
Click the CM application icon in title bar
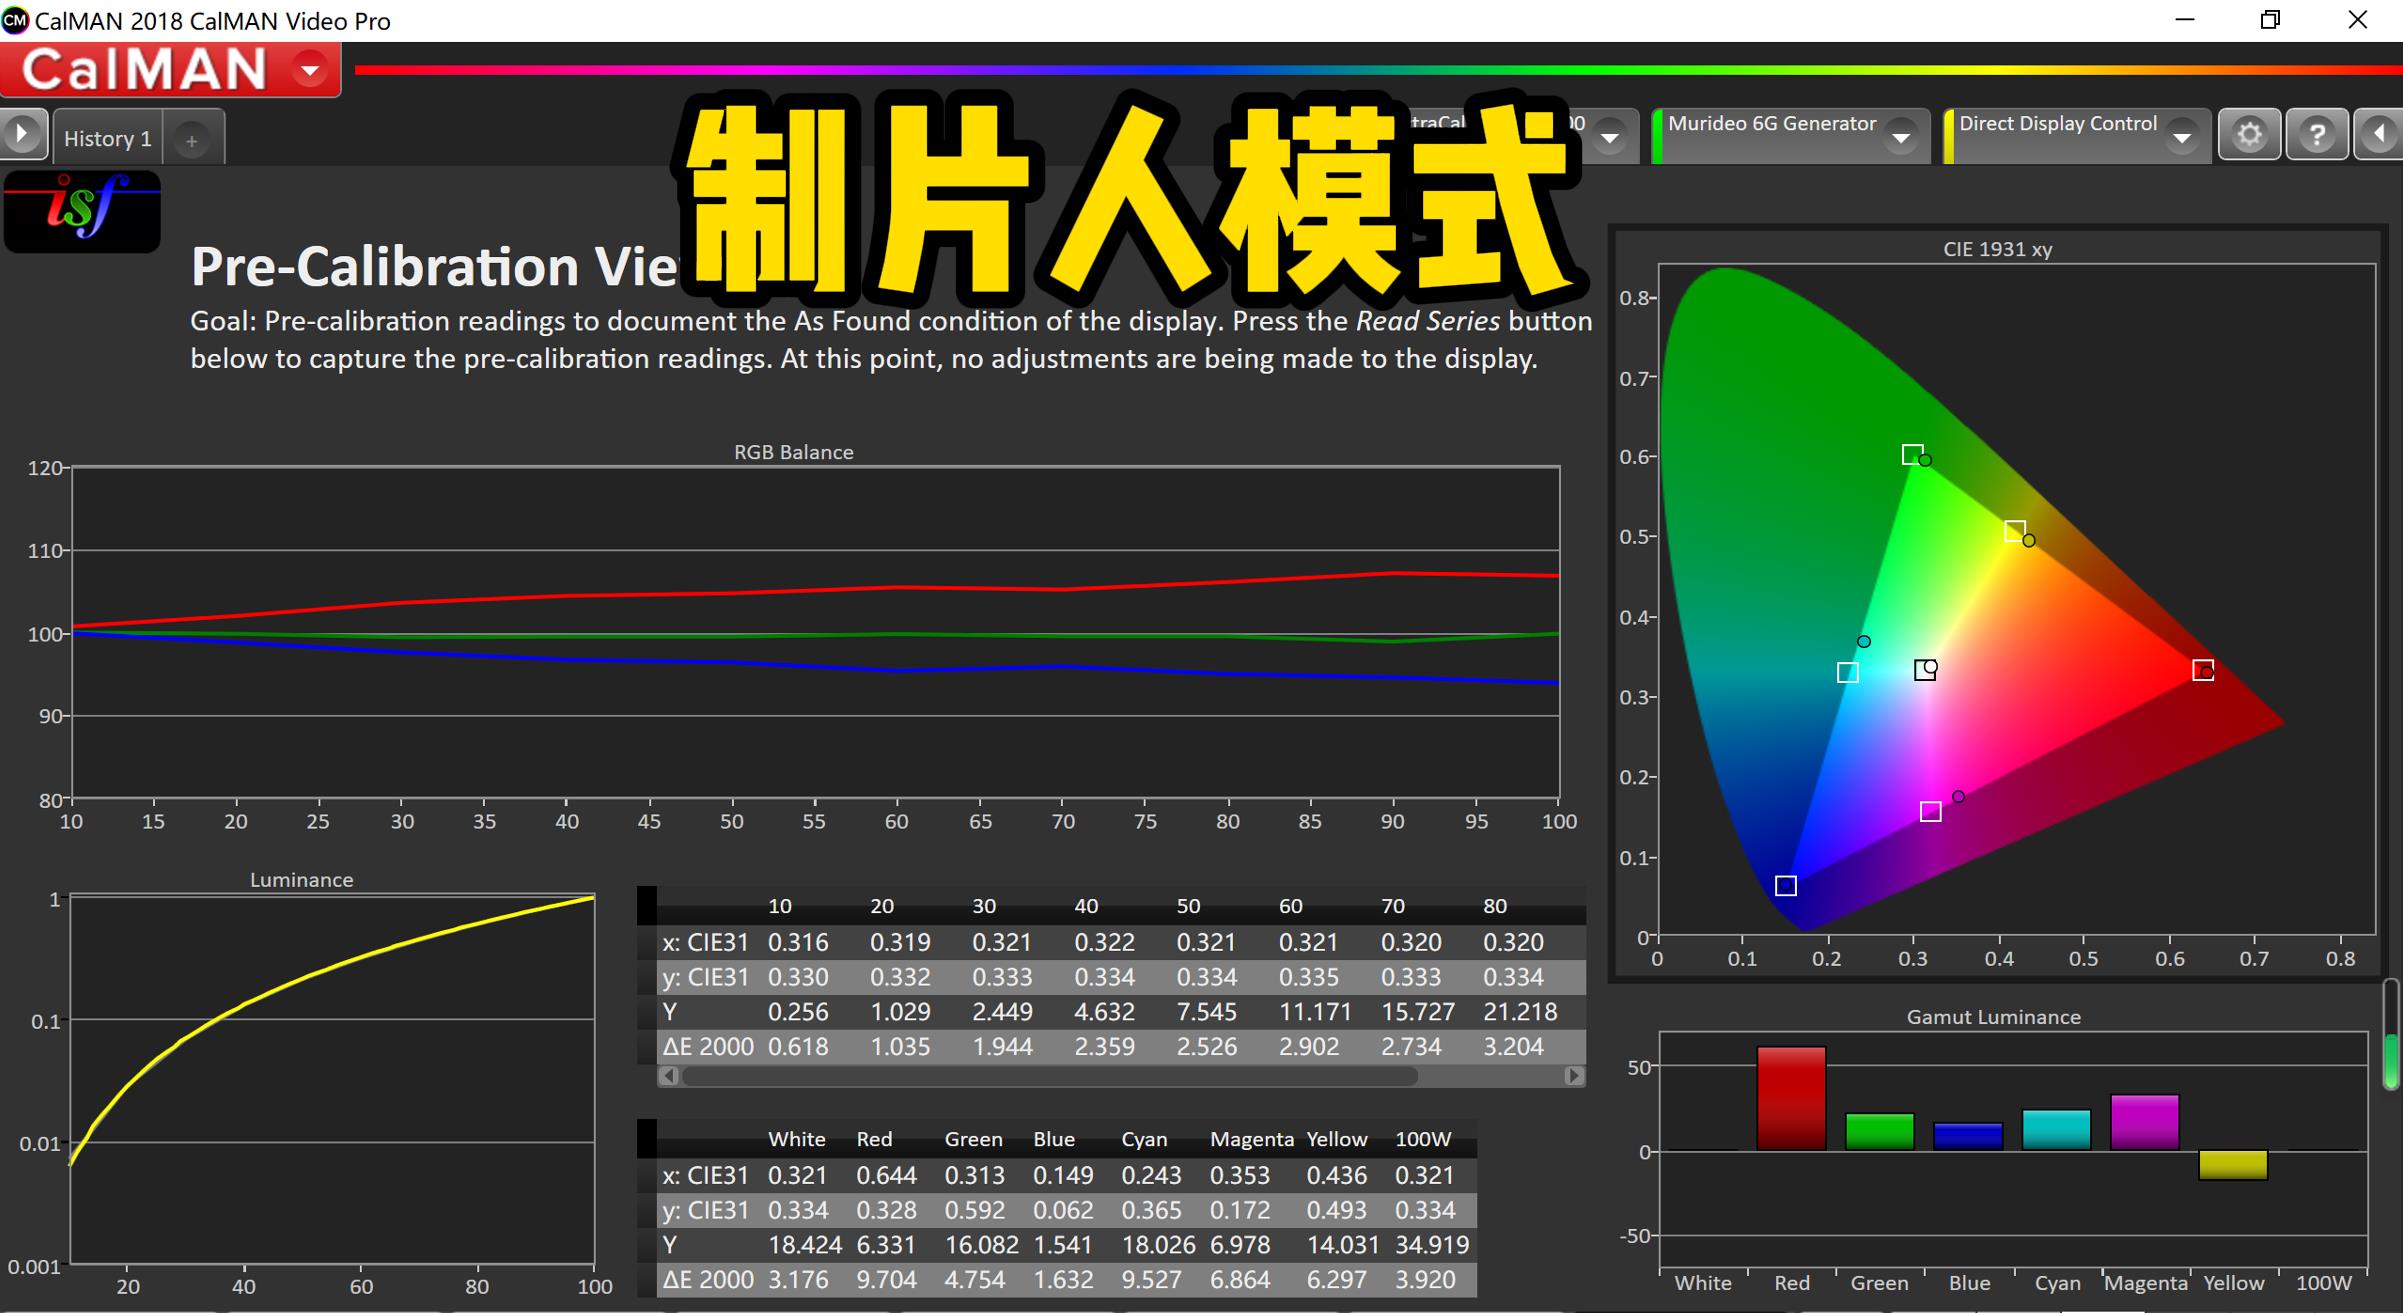(14, 19)
